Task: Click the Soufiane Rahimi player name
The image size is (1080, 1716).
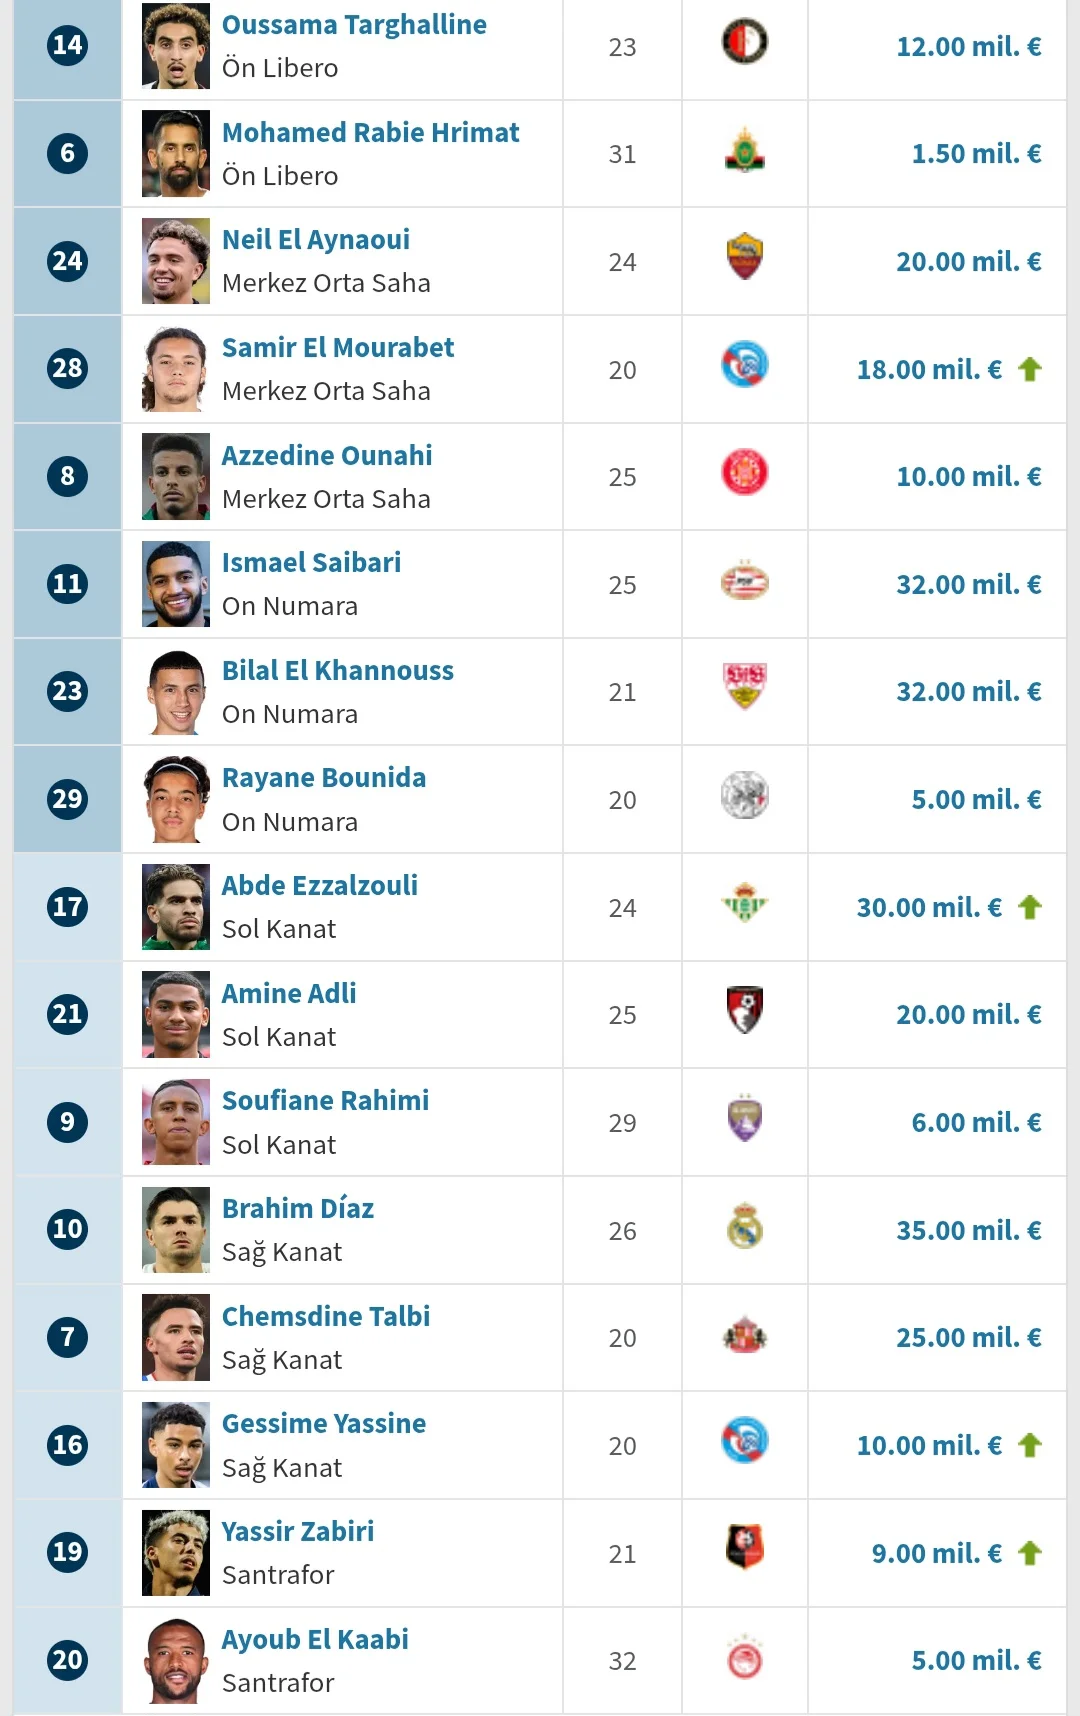Action: pos(325,1101)
